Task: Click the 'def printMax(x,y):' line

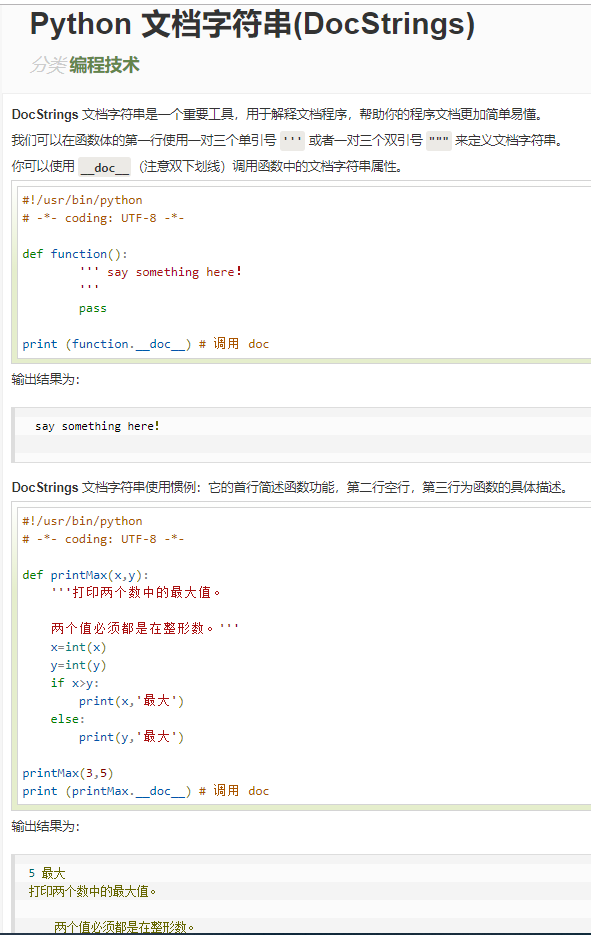Action: (86, 575)
